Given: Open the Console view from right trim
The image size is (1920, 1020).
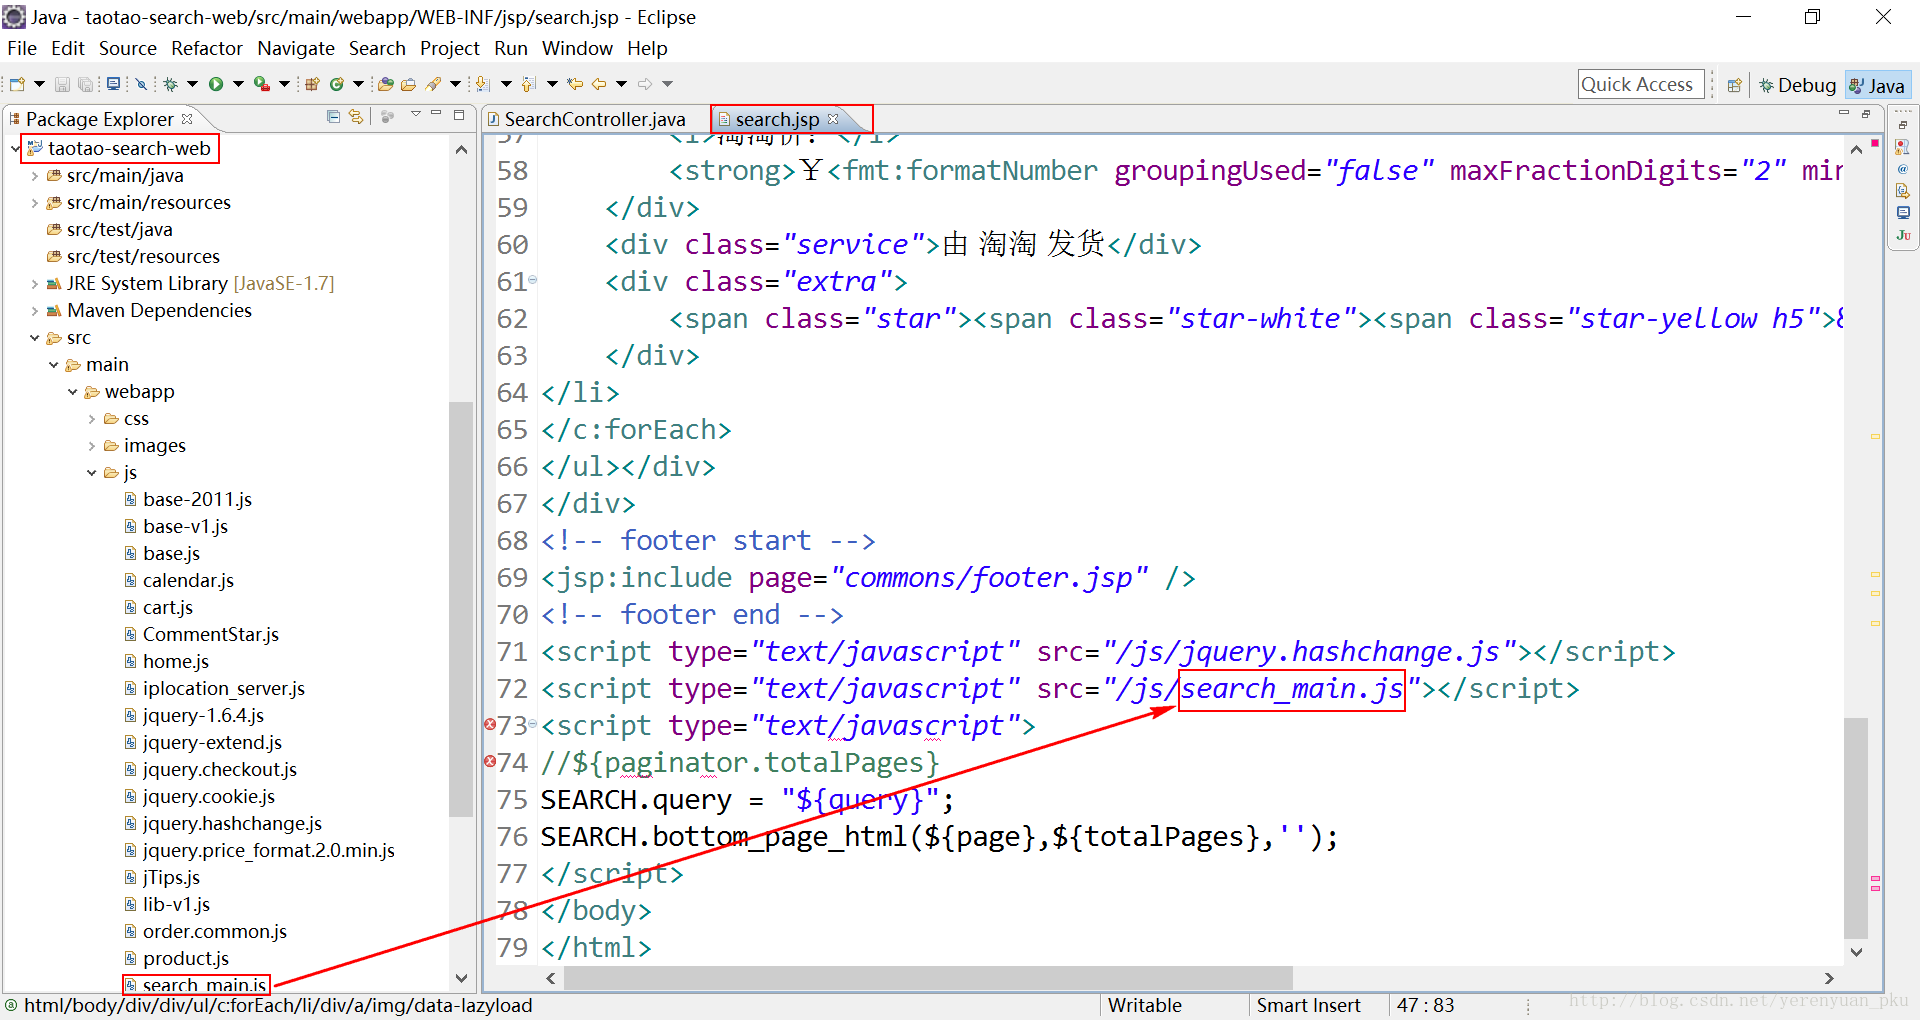Looking at the screenshot, I should tap(1903, 212).
